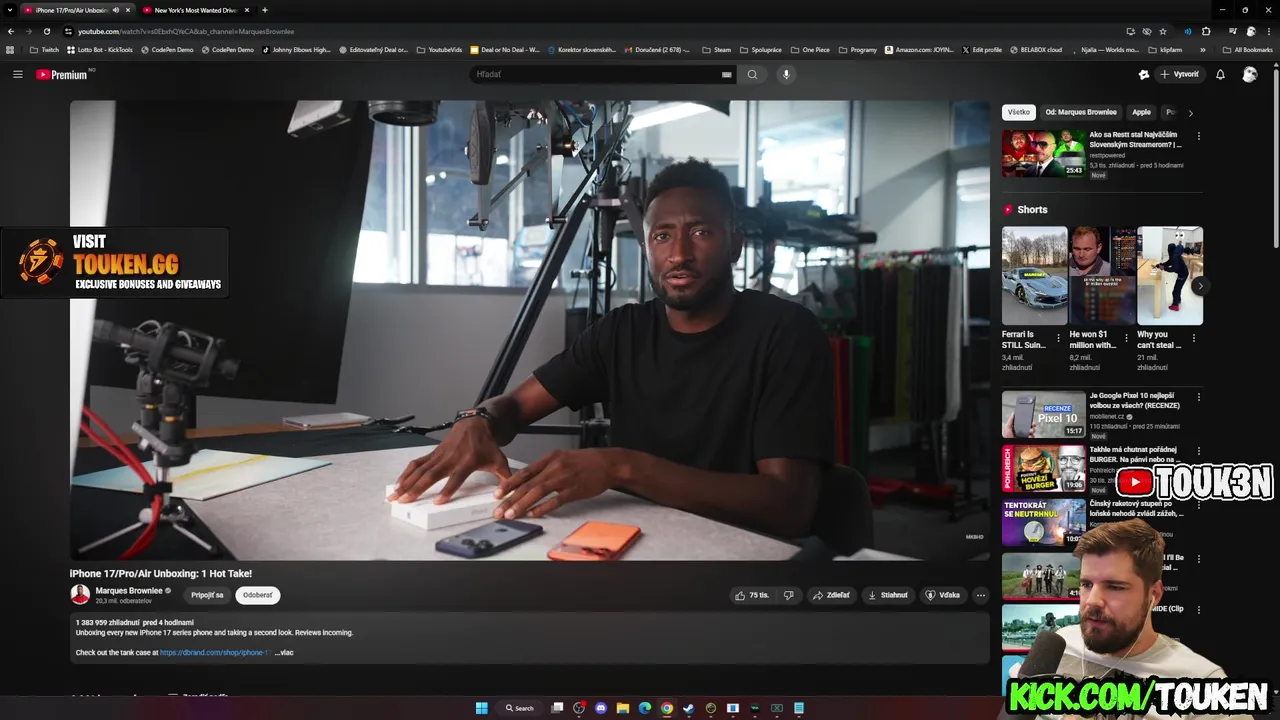Go back in browser history
The height and width of the screenshot is (720, 1280).
11,31
